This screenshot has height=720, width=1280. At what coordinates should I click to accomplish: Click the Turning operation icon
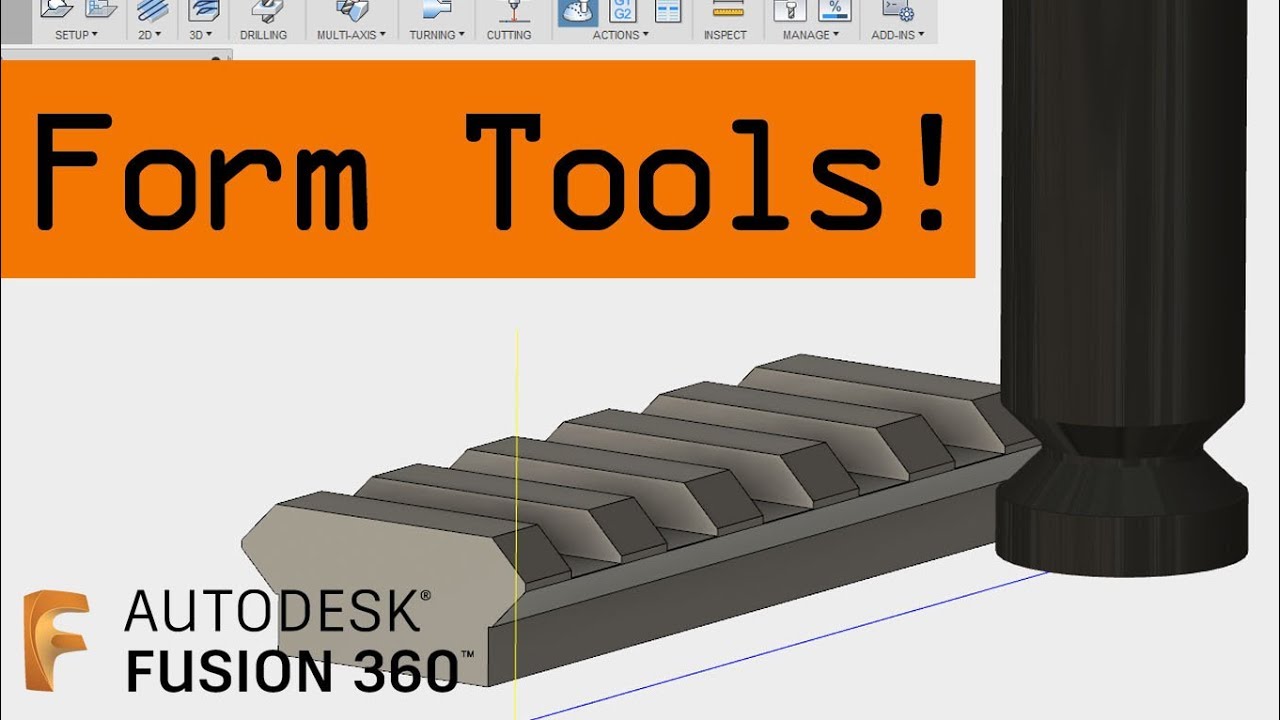436,10
